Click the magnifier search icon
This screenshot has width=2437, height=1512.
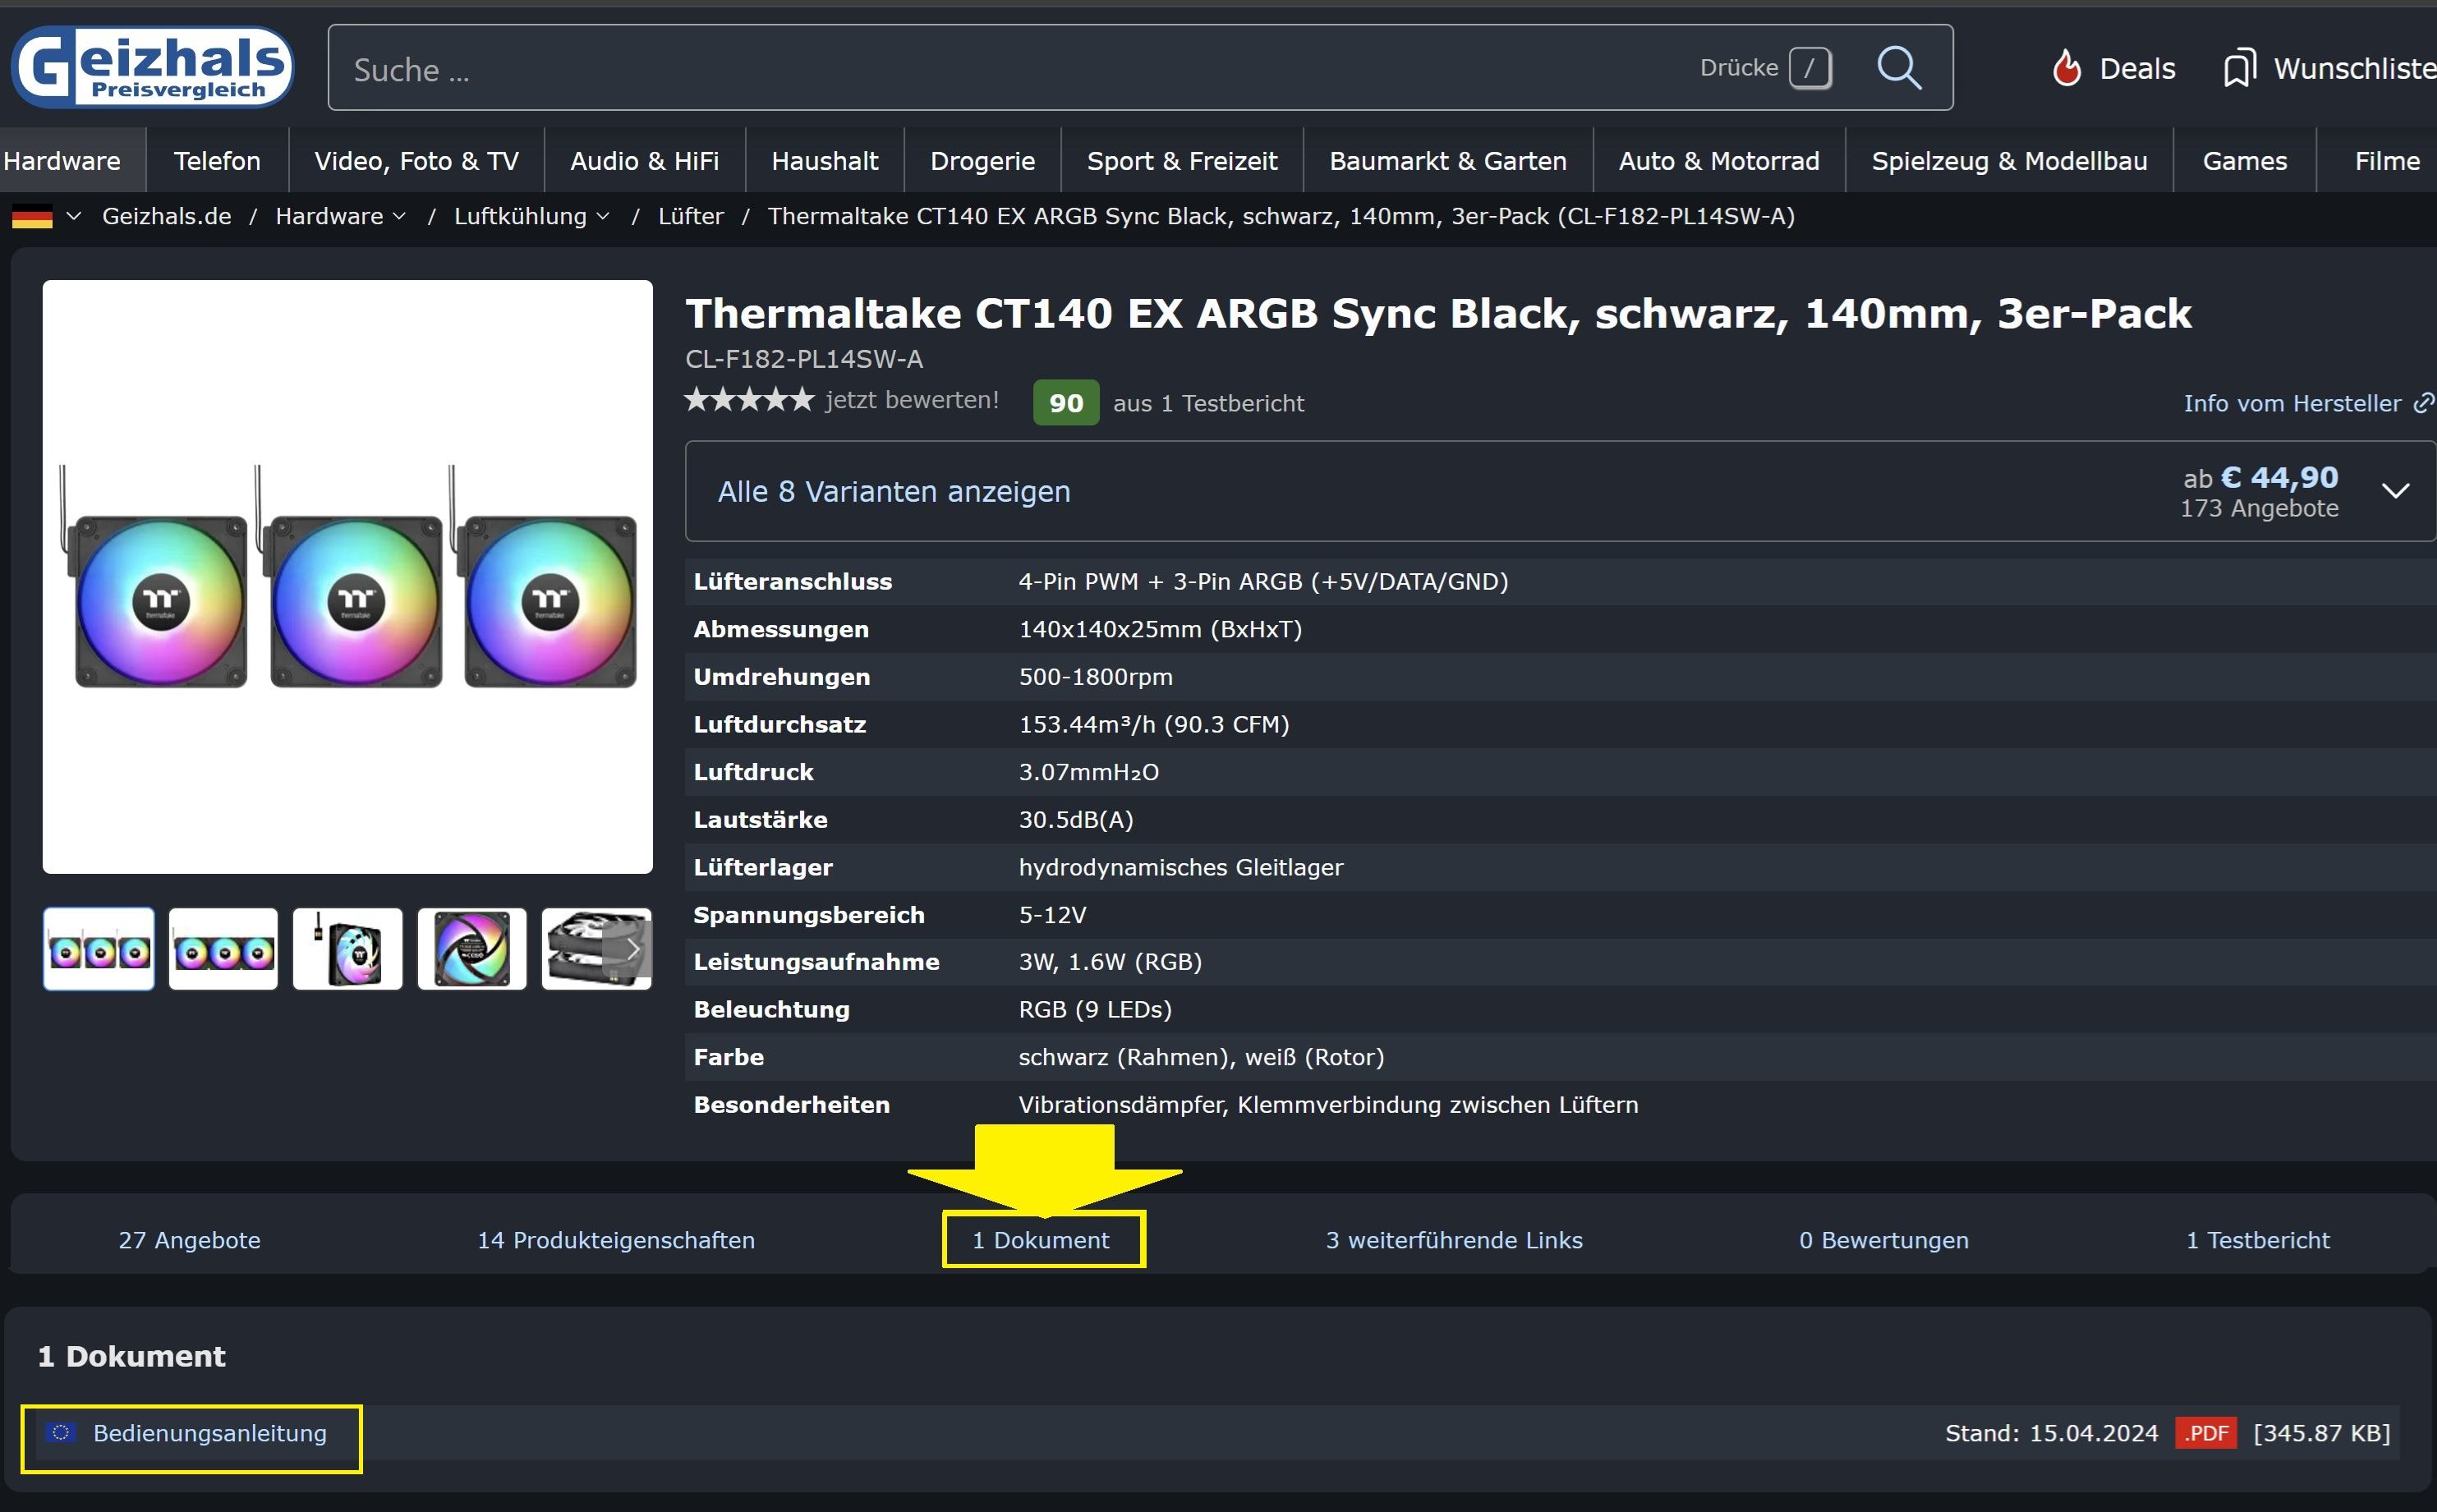(1898, 68)
